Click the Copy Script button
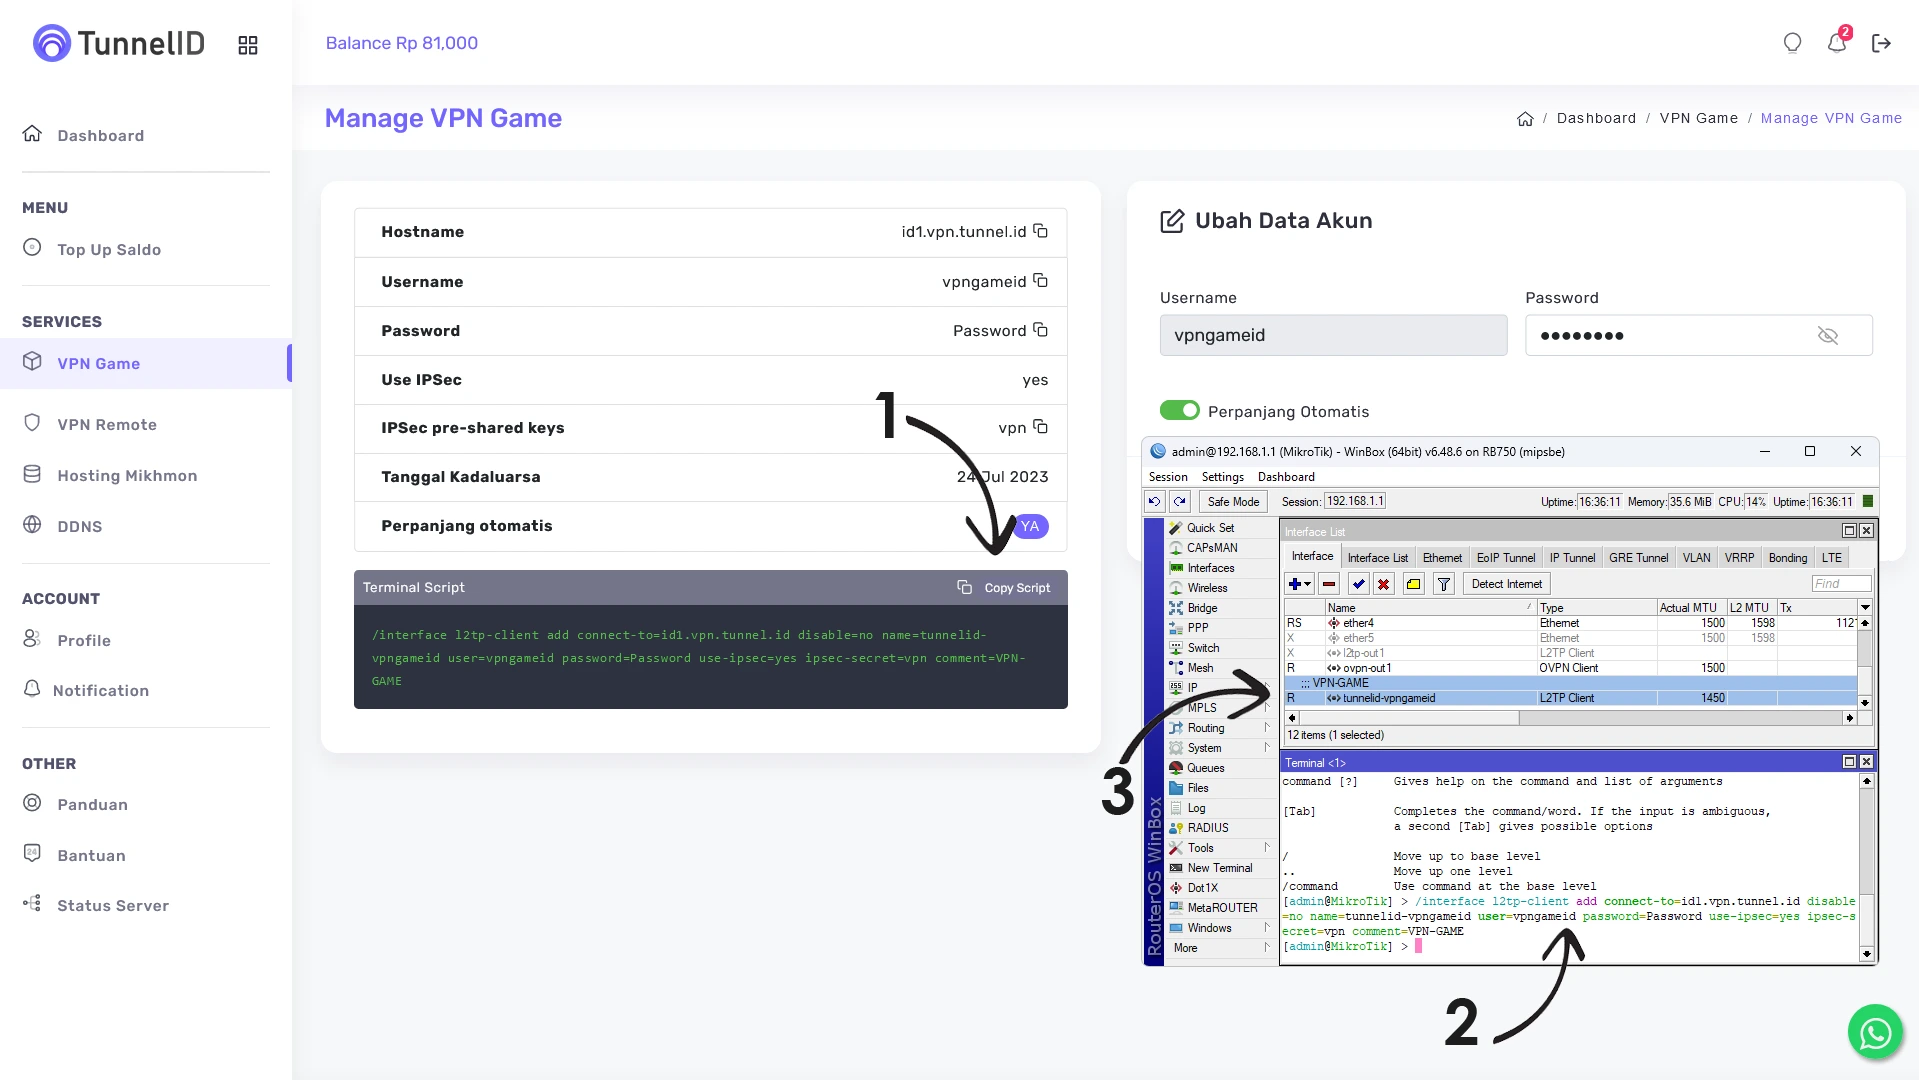The width and height of the screenshot is (1919, 1080). click(x=1004, y=588)
